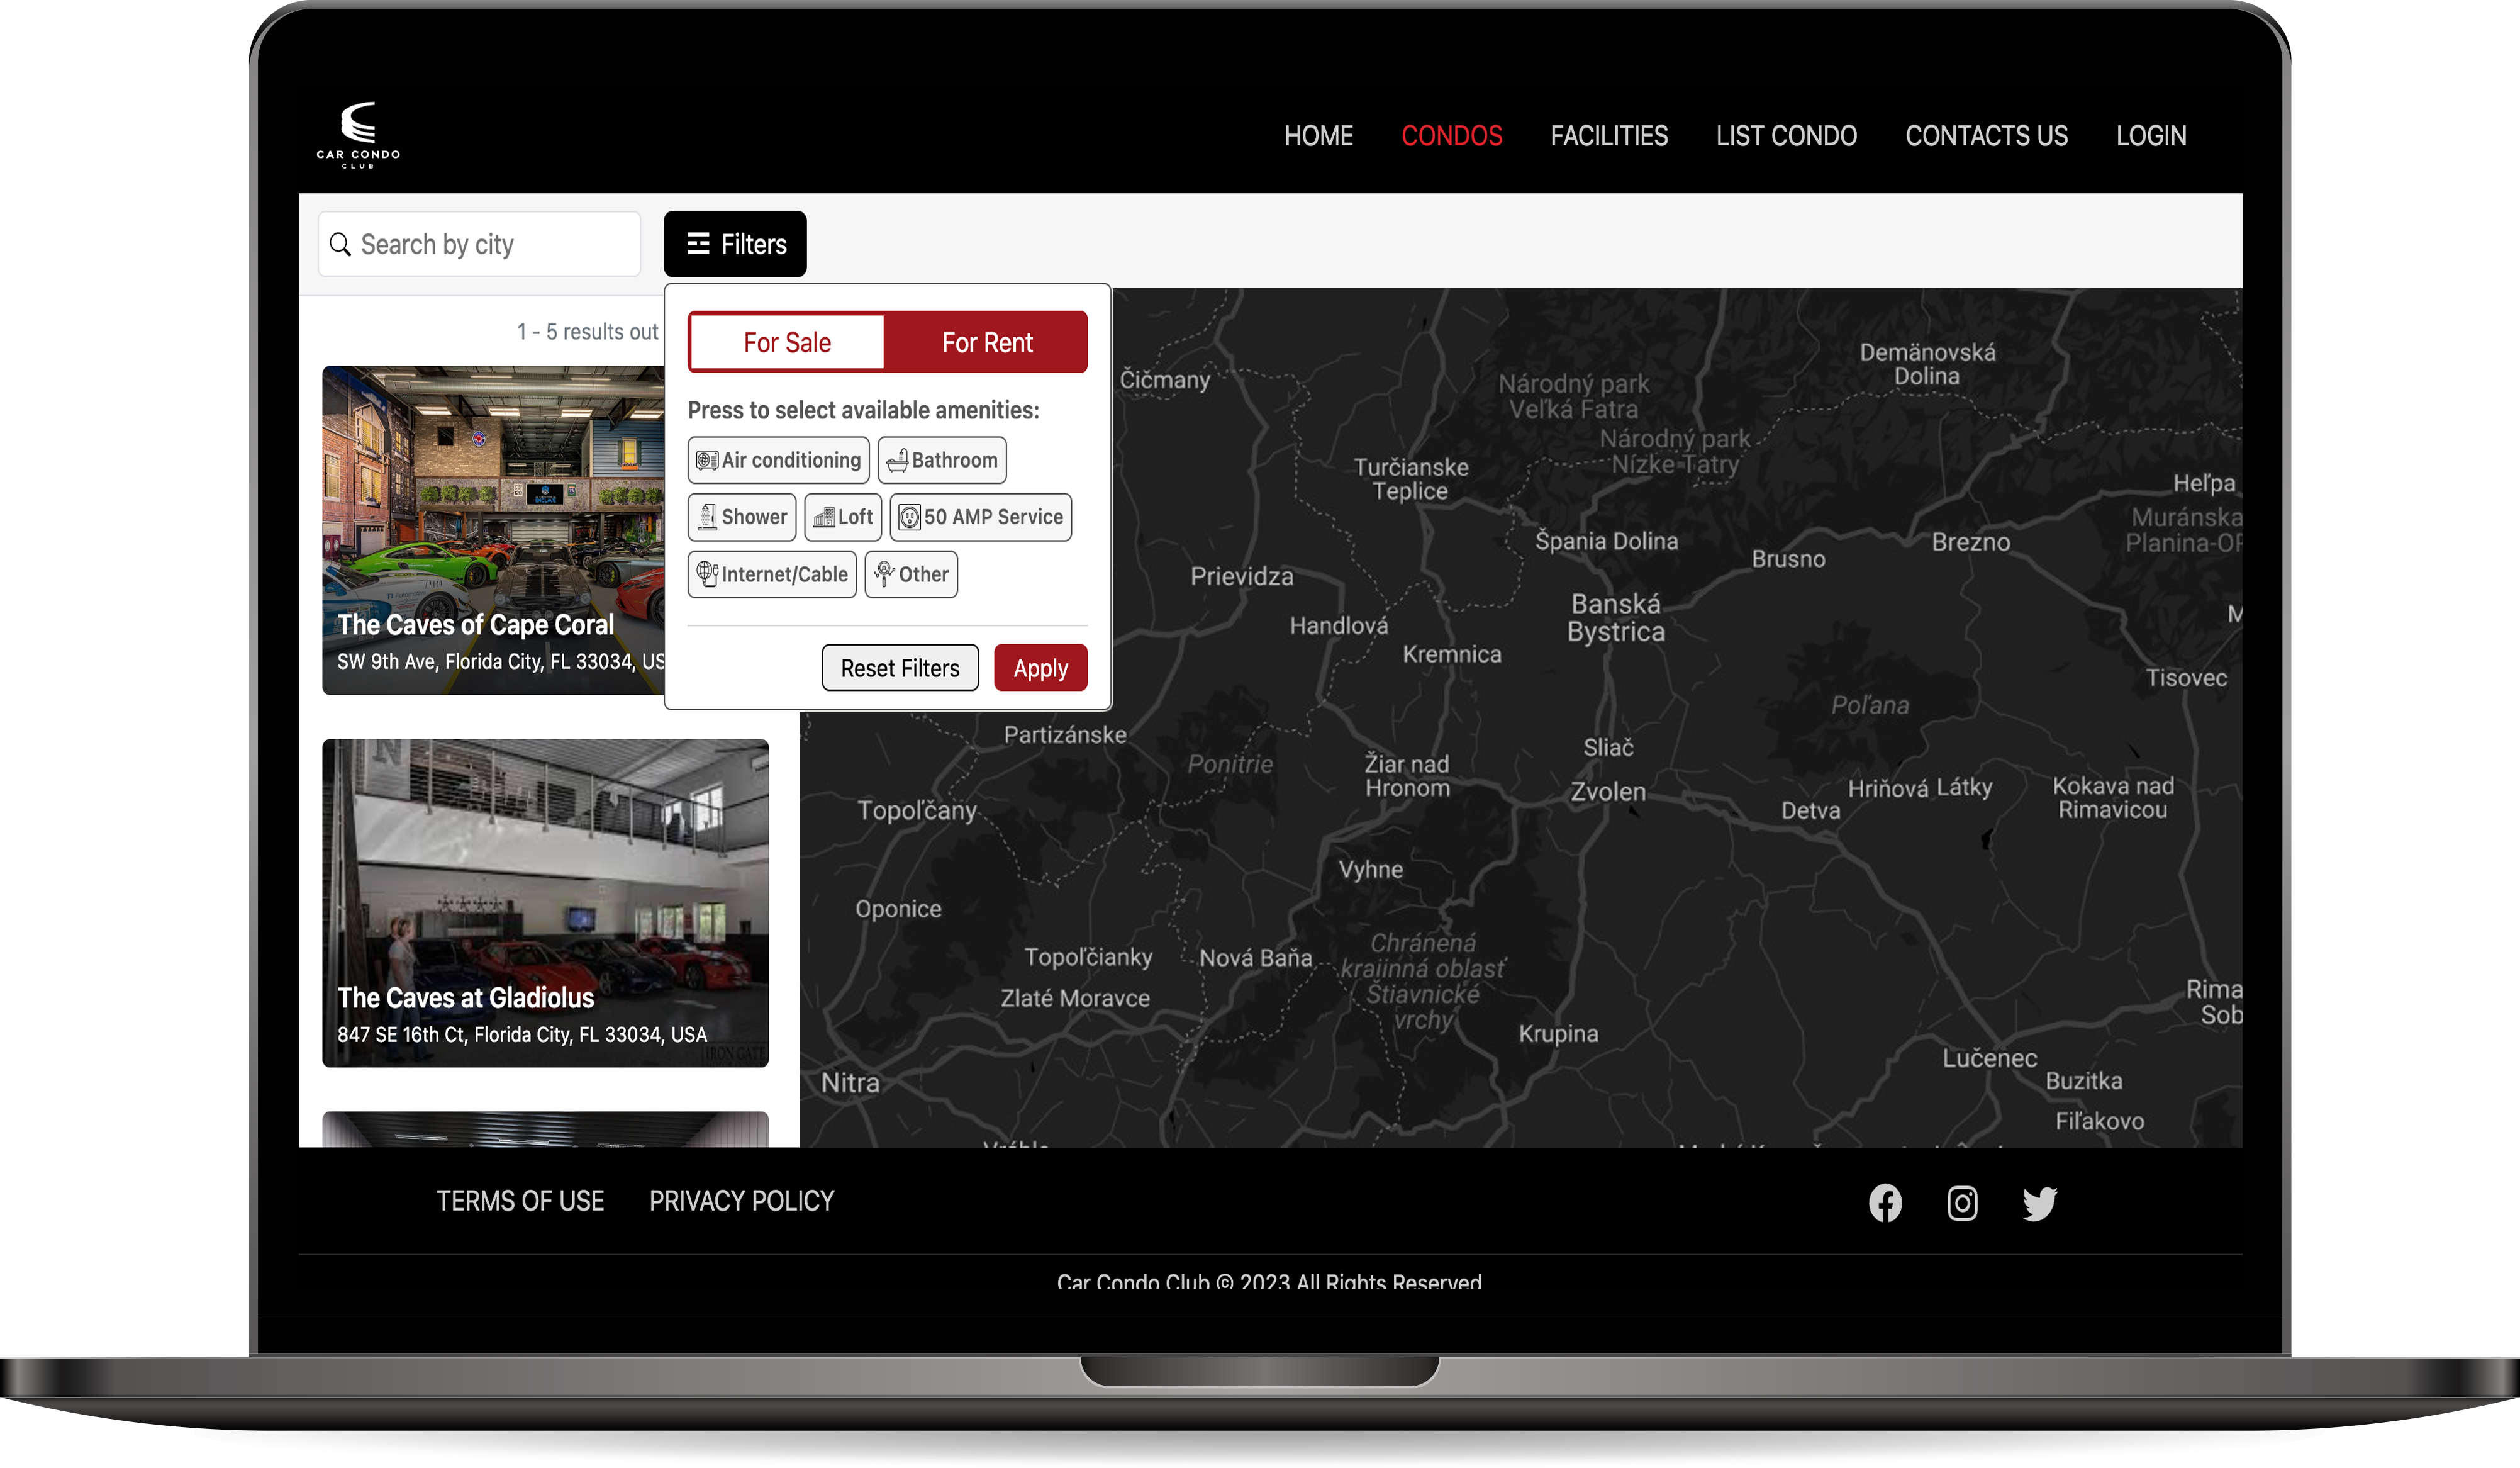The image size is (2520, 1468).
Task: Open the Facilities menu item
Action: 1609,136
